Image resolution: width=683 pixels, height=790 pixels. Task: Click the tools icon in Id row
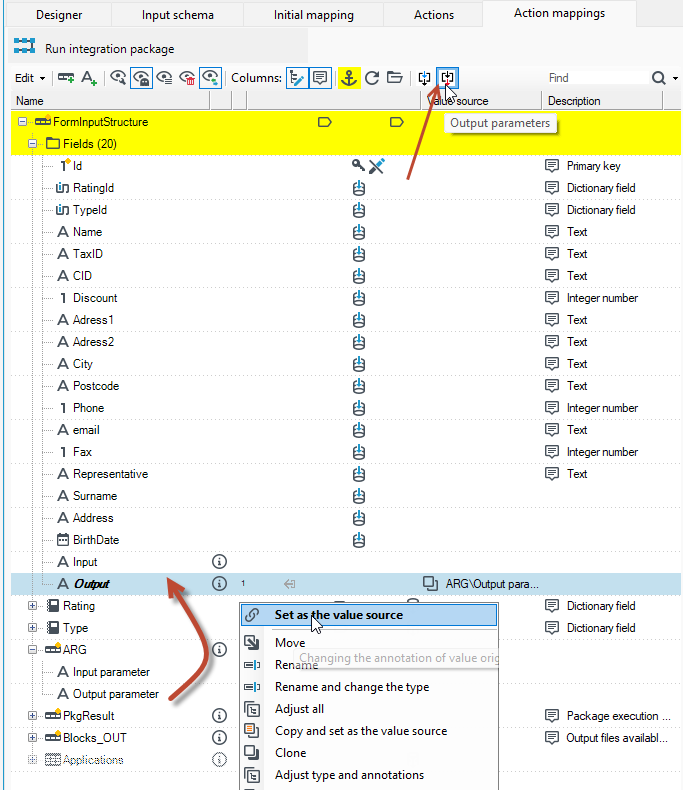[x=377, y=166]
